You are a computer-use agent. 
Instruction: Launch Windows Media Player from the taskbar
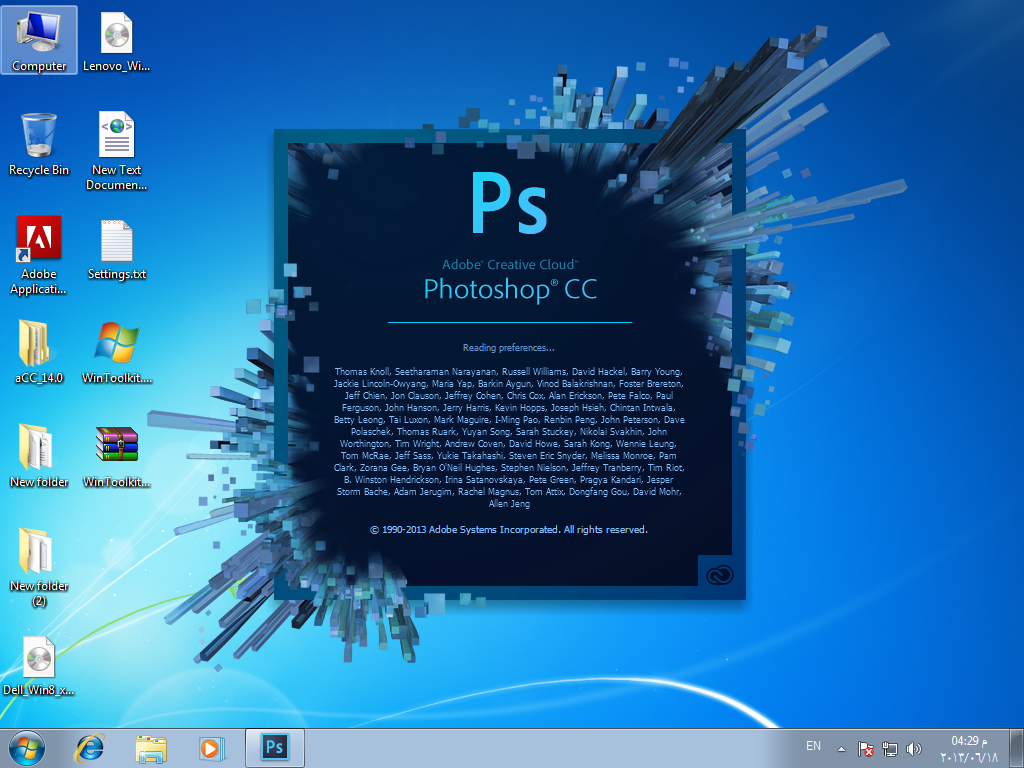212,748
